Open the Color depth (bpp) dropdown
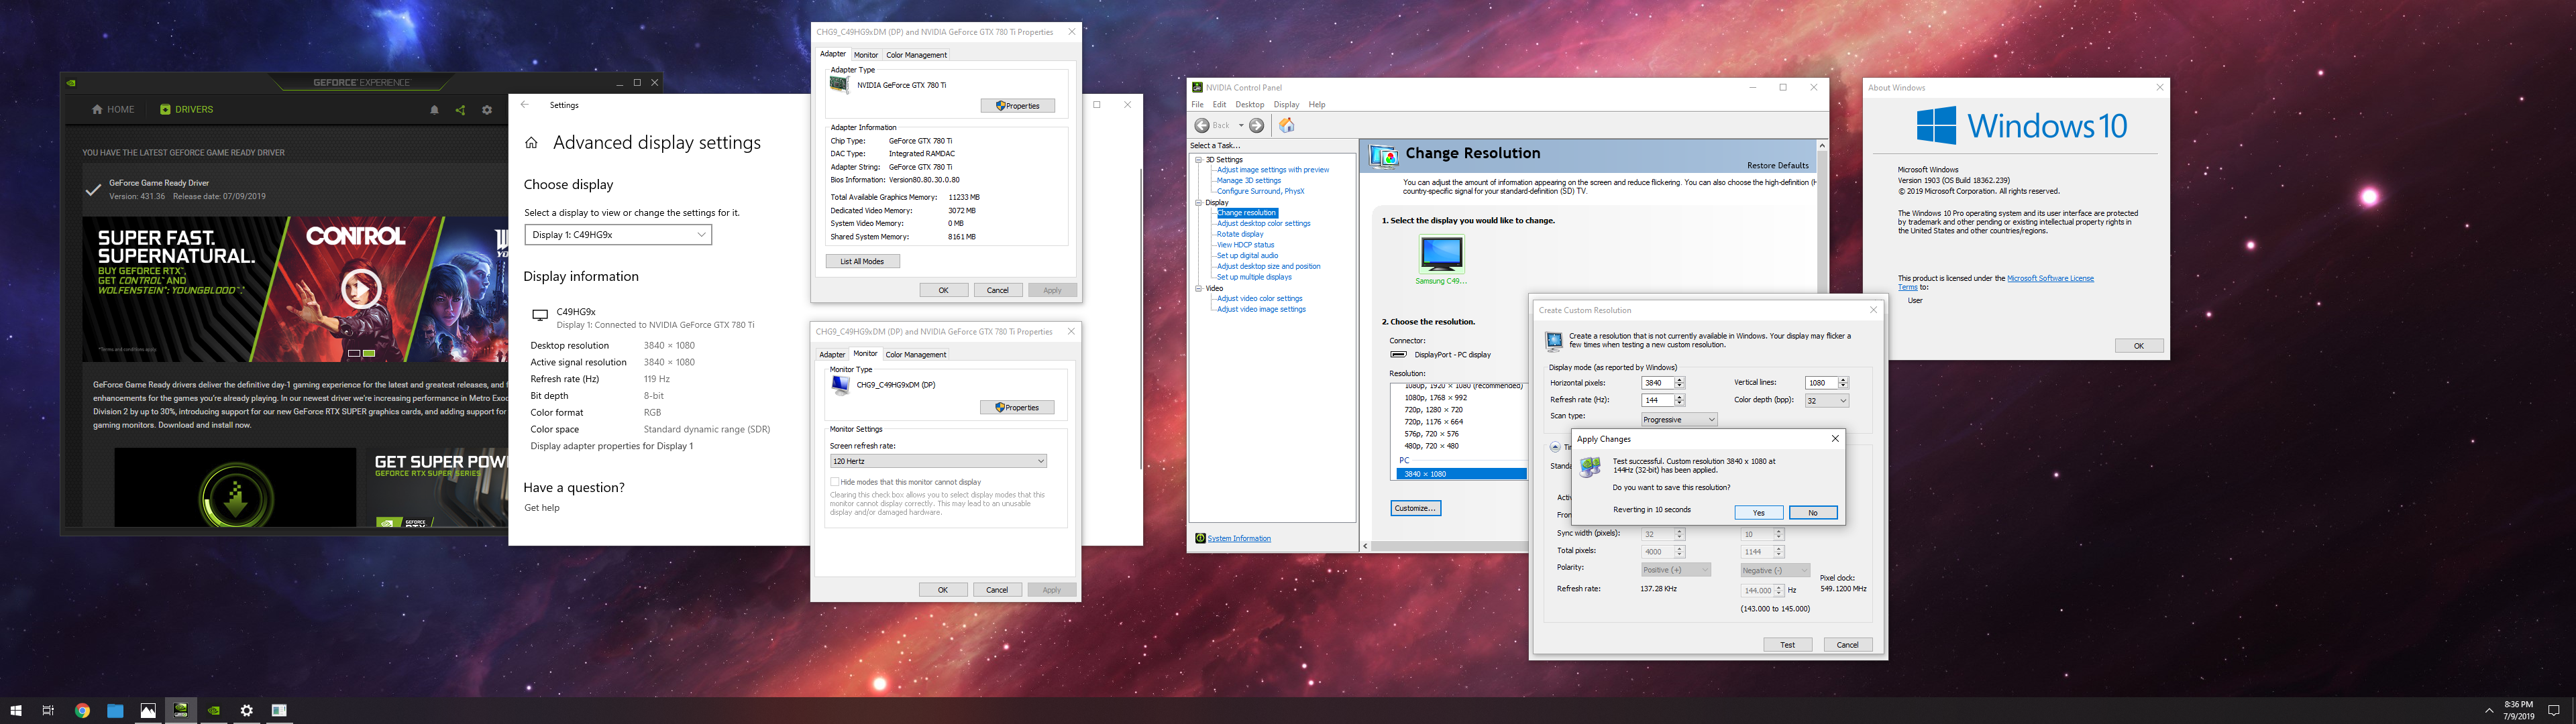Screen dimensions: 2576x724 (1827, 401)
